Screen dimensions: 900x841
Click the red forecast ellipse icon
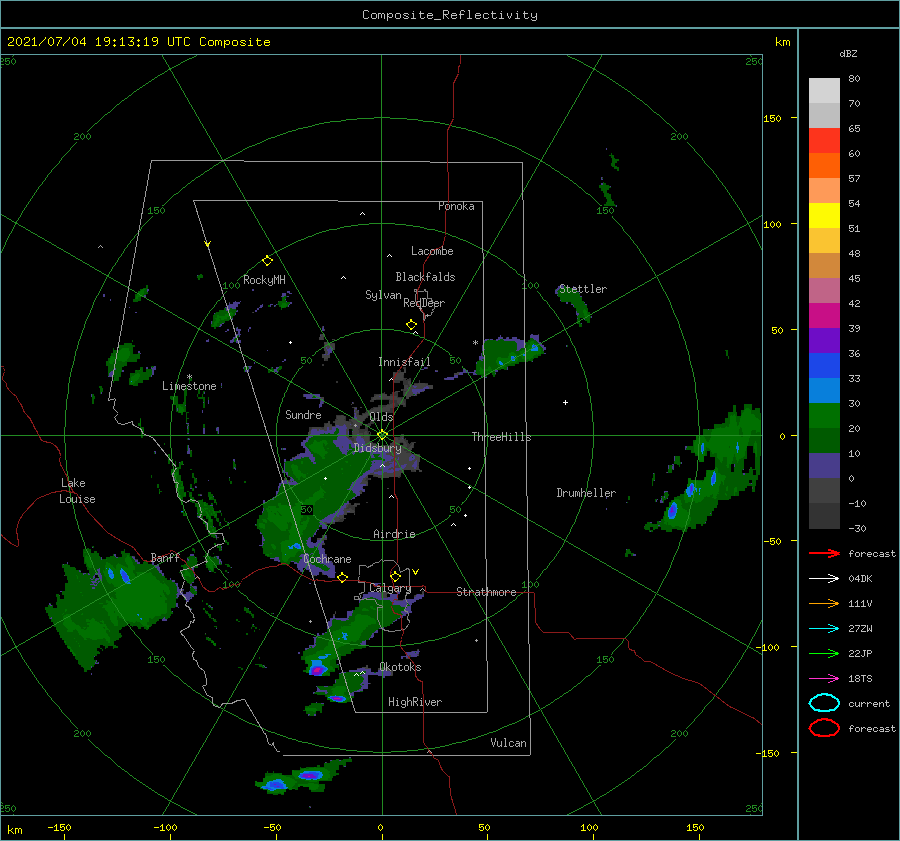pos(824,728)
